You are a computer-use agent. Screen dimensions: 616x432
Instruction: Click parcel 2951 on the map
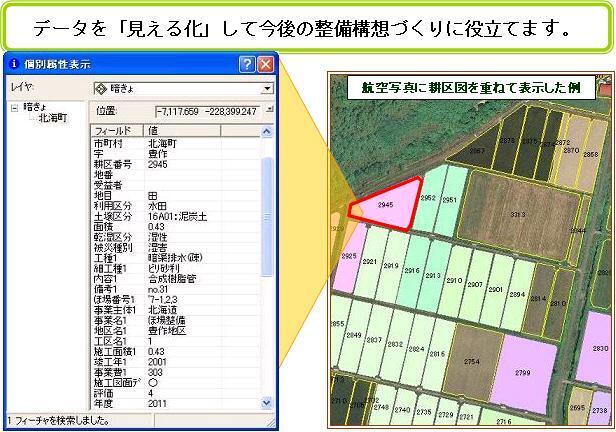point(449,200)
